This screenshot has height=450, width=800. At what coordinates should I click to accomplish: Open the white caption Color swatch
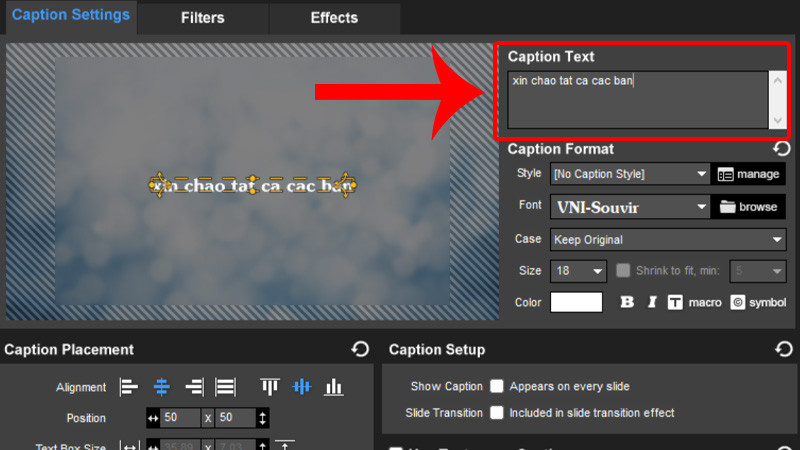point(576,302)
